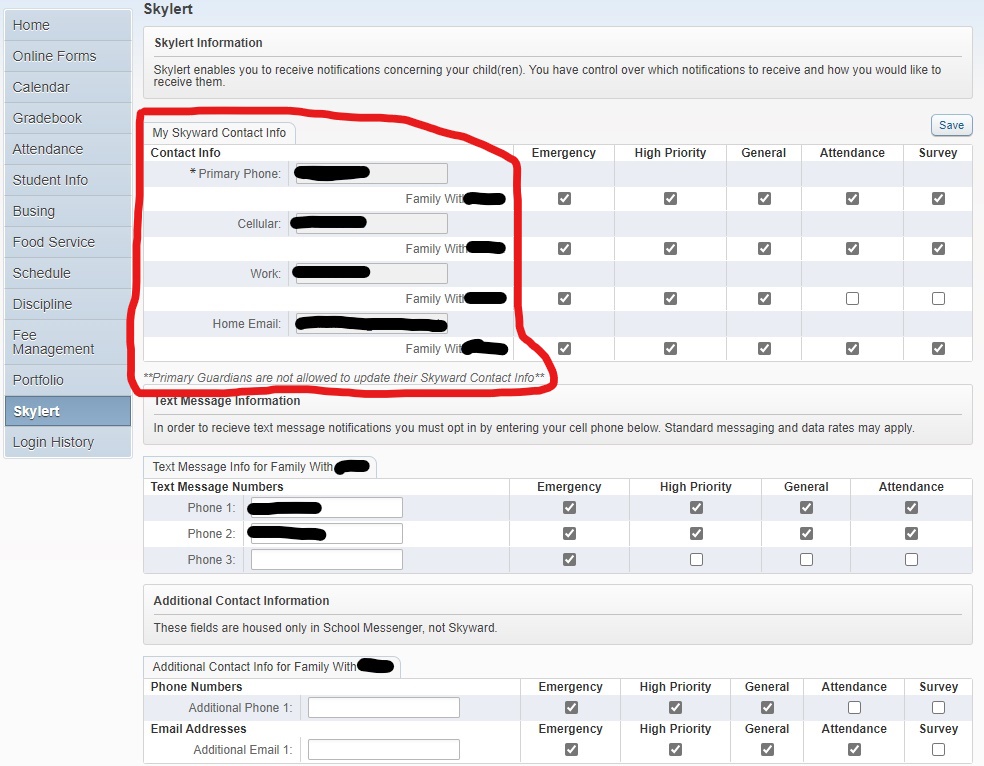This screenshot has height=766, width=984.
Task: Uncheck General for text message Phone 1
Action: 806,507
